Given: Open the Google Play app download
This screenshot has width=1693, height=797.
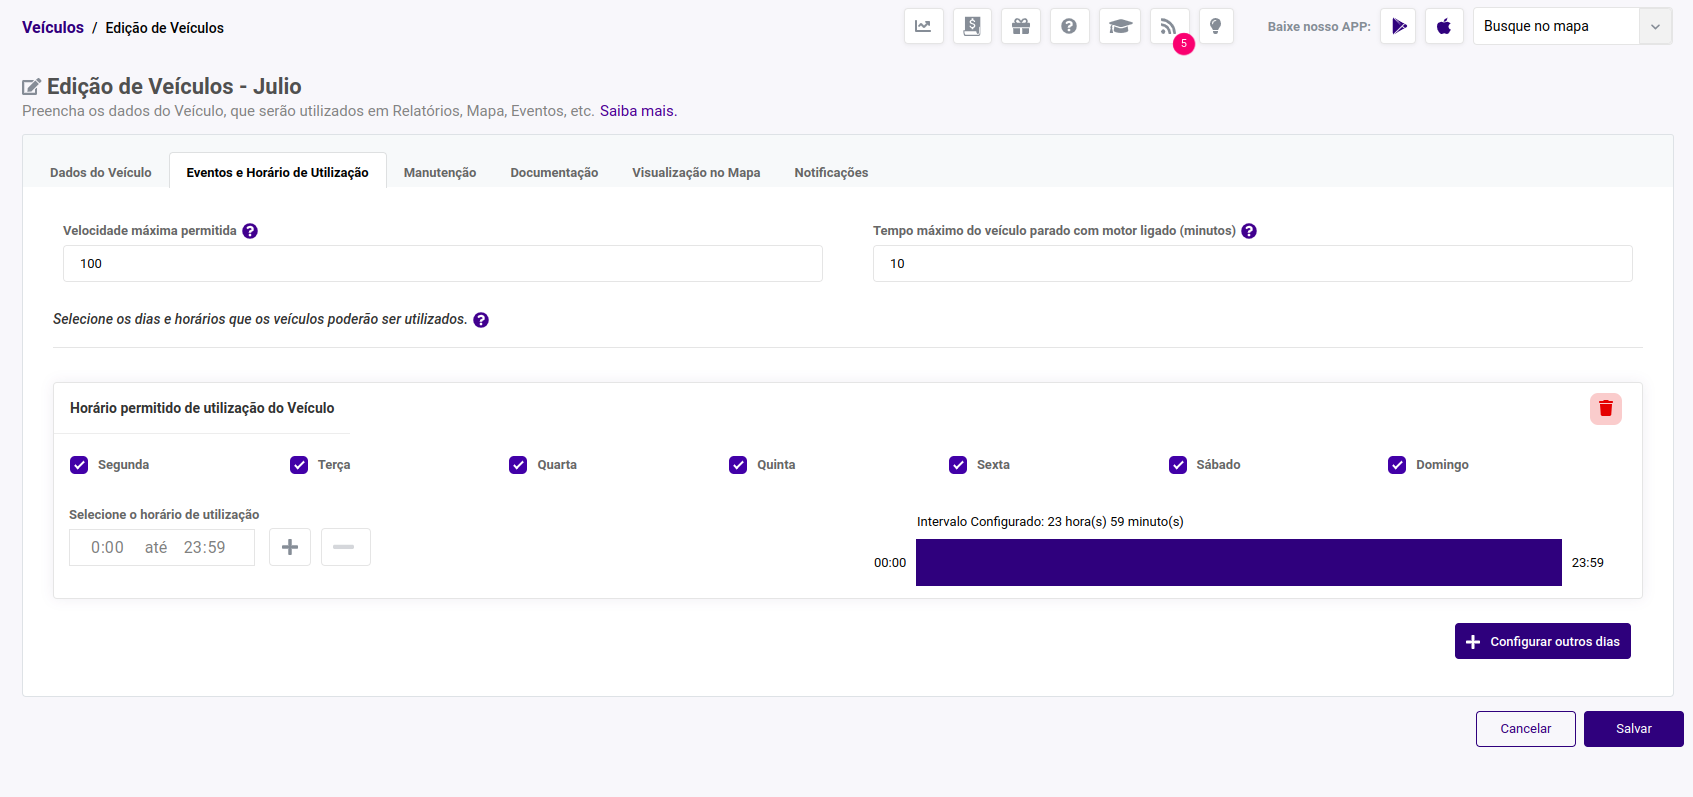Looking at the screenshot, I should coord(1398,27).
